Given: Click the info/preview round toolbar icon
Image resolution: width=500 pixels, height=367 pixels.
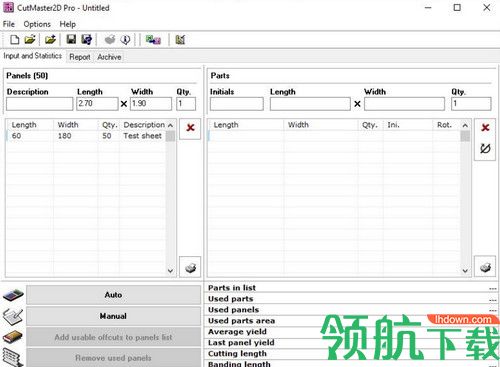Looking at the screenshot, I should 125,40.
